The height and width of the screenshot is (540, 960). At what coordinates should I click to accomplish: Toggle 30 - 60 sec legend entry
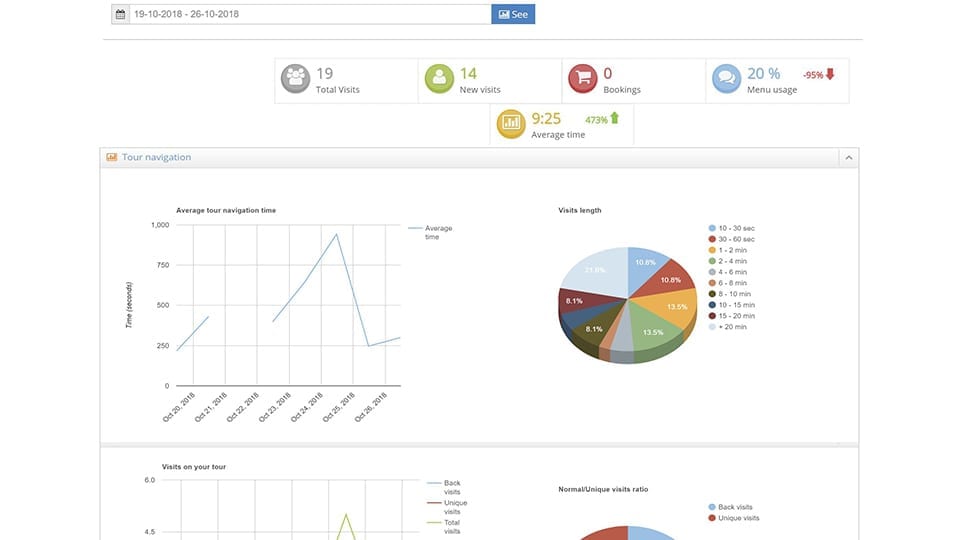[x=732, y=239]
